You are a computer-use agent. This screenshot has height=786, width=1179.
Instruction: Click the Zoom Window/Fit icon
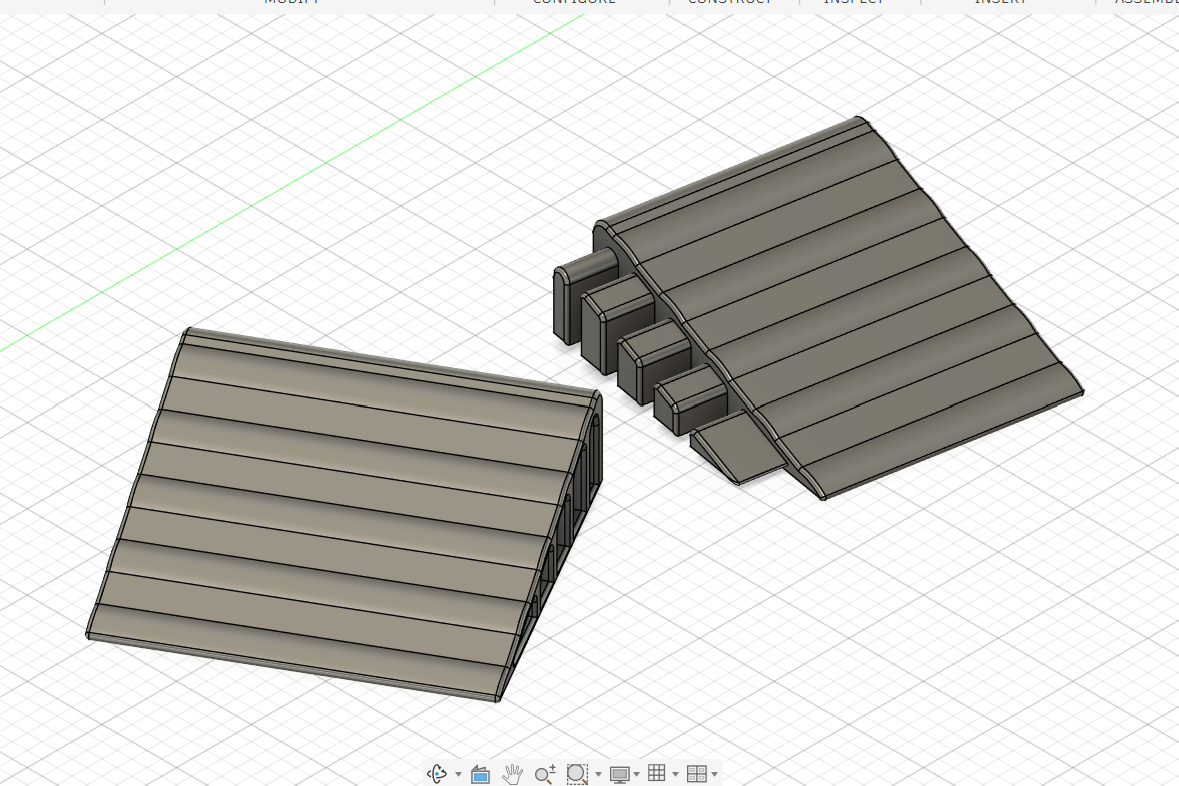(x=577, y=773)
